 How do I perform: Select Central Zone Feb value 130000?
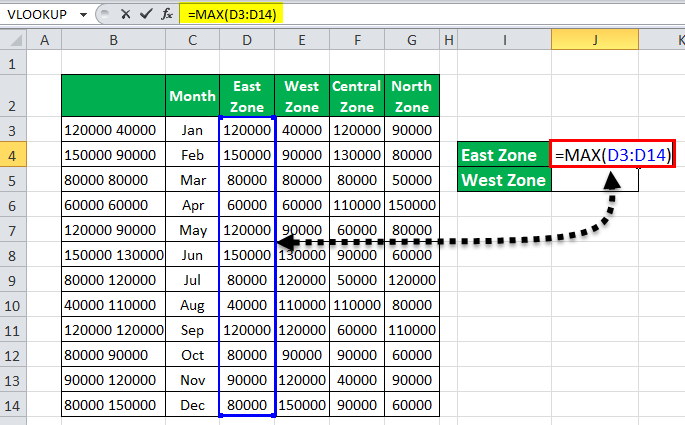357,155
